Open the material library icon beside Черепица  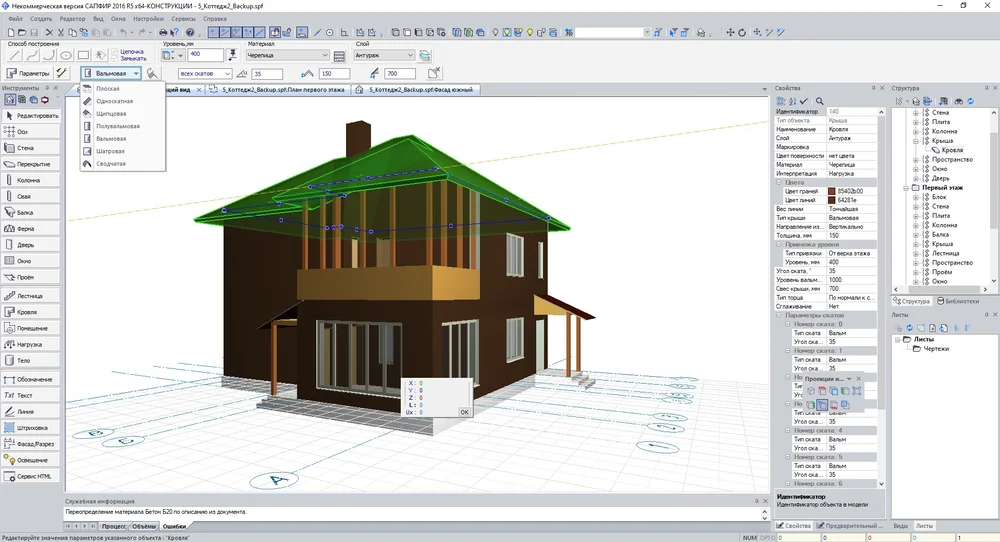coord(339,56)
